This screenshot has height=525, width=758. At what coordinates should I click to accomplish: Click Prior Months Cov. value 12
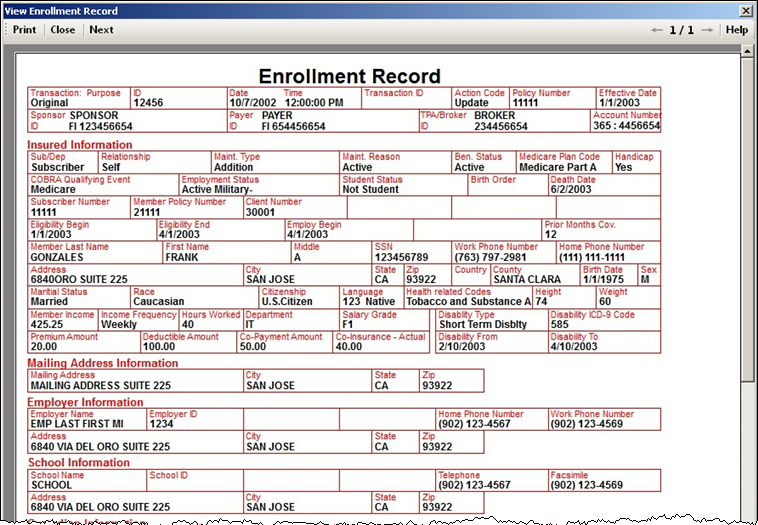(551, 234)
